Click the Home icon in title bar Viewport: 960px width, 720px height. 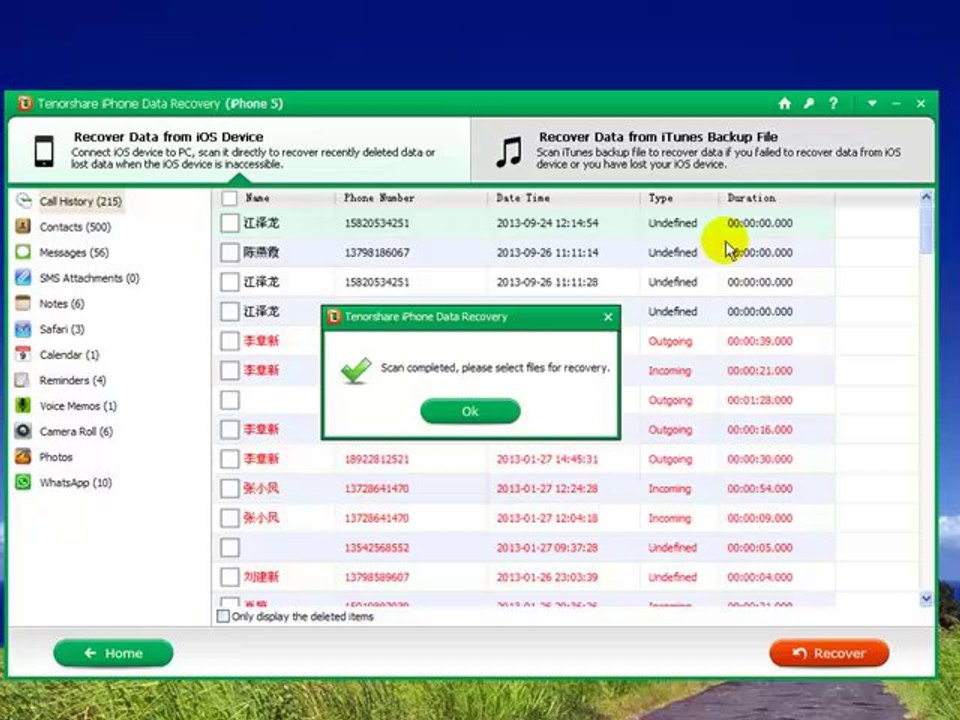tap(784, 103)
